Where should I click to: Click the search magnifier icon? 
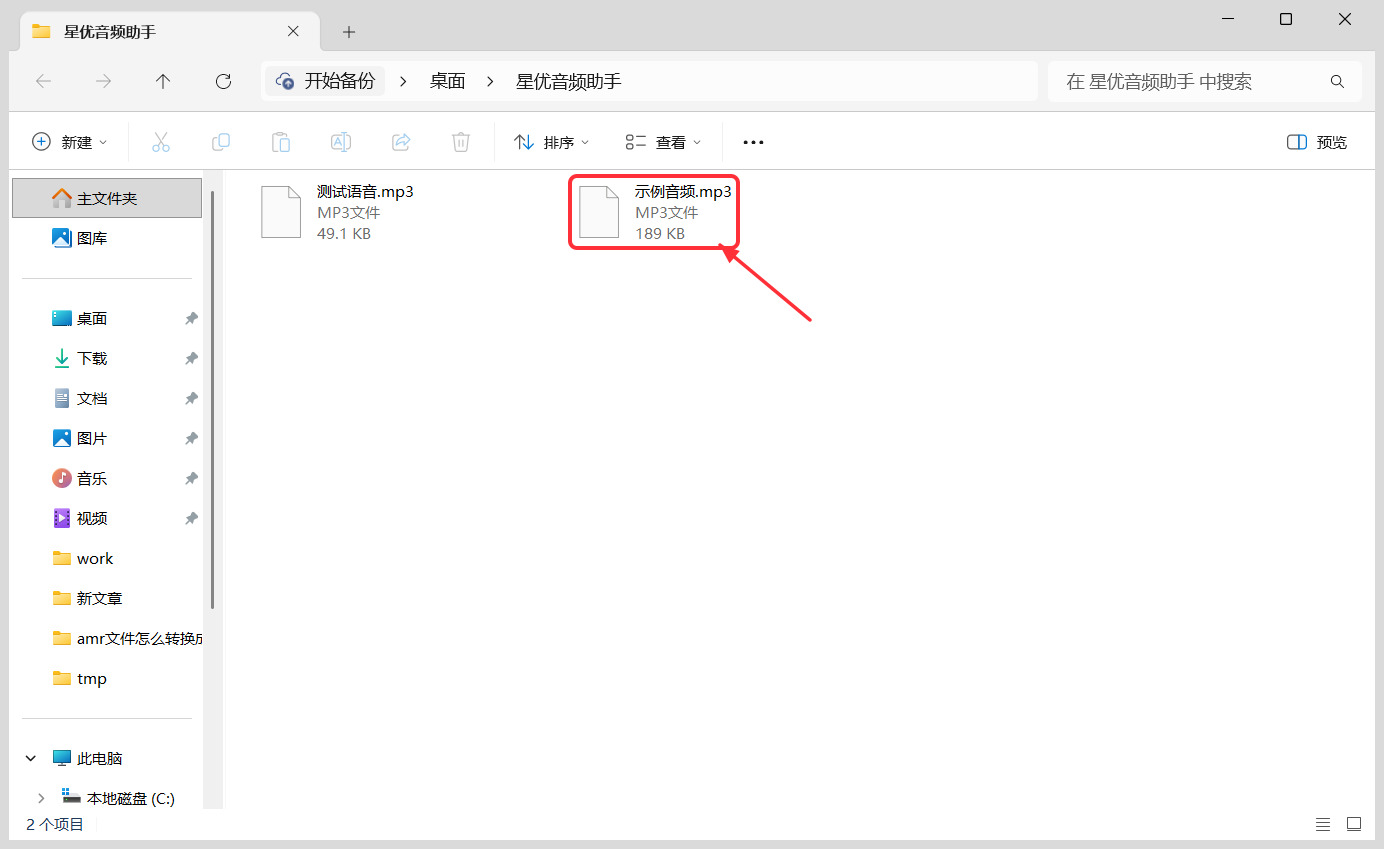point(1337,82)
